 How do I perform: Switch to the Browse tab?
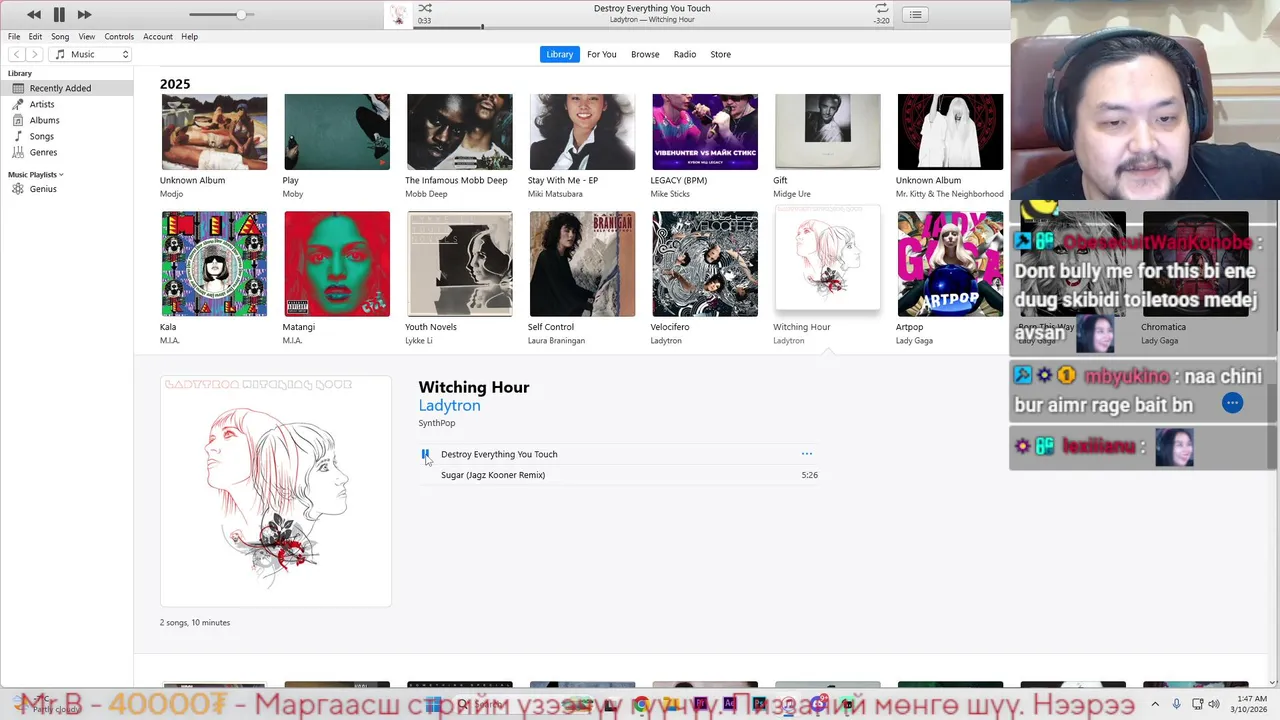tap(645, 54)
